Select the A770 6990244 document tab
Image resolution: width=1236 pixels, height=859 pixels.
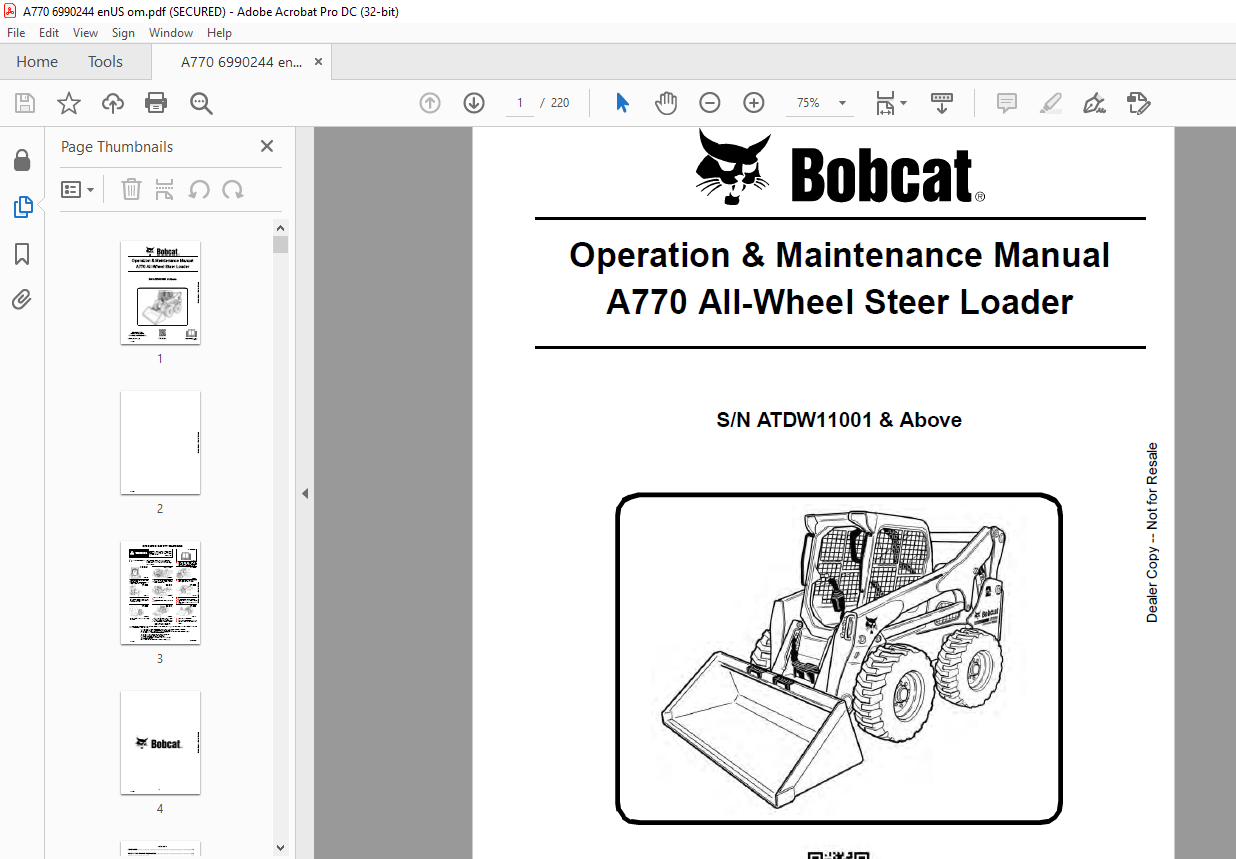[241, 62]
